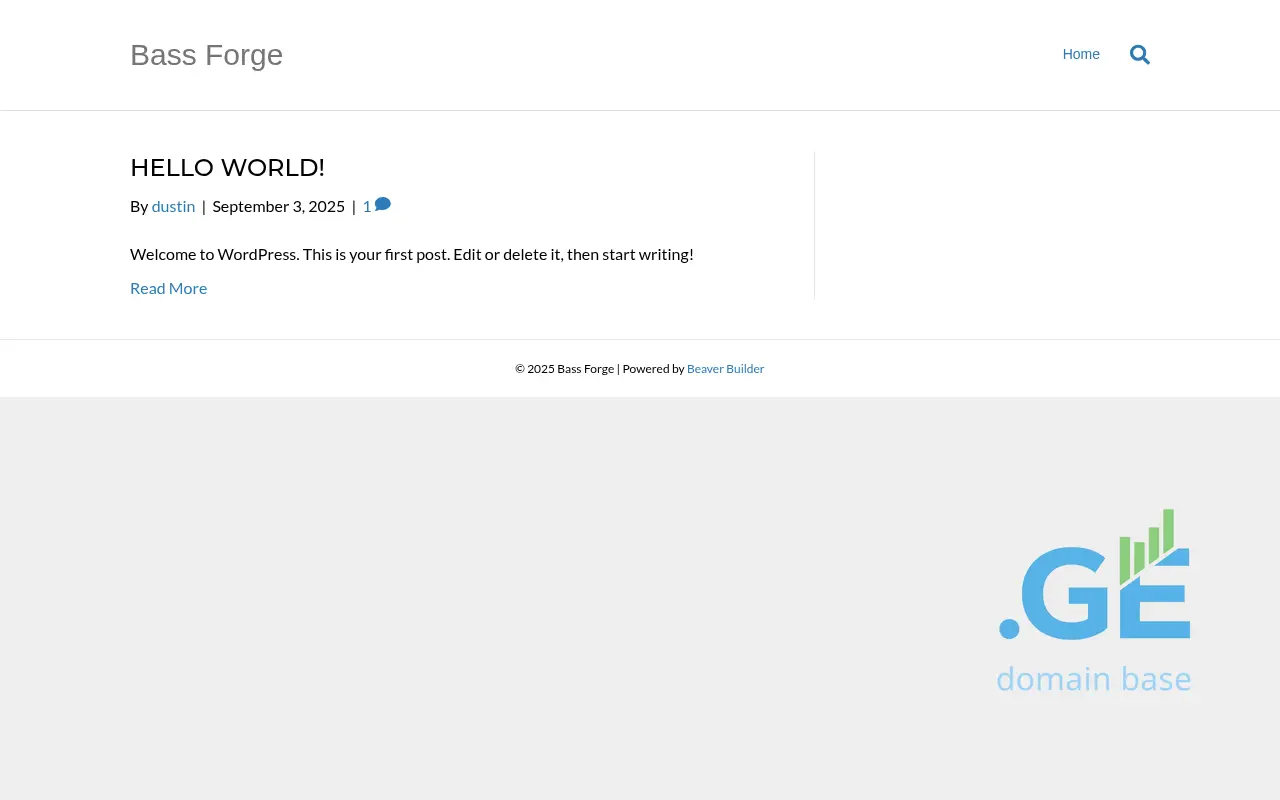Click the Bass Forge site title
Viewport: 1280px width, 800px height.
206,55
